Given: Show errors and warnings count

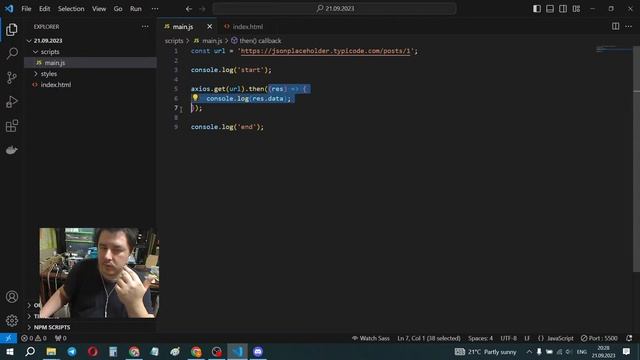Looking at the screenshot, I should pos(34,338).
